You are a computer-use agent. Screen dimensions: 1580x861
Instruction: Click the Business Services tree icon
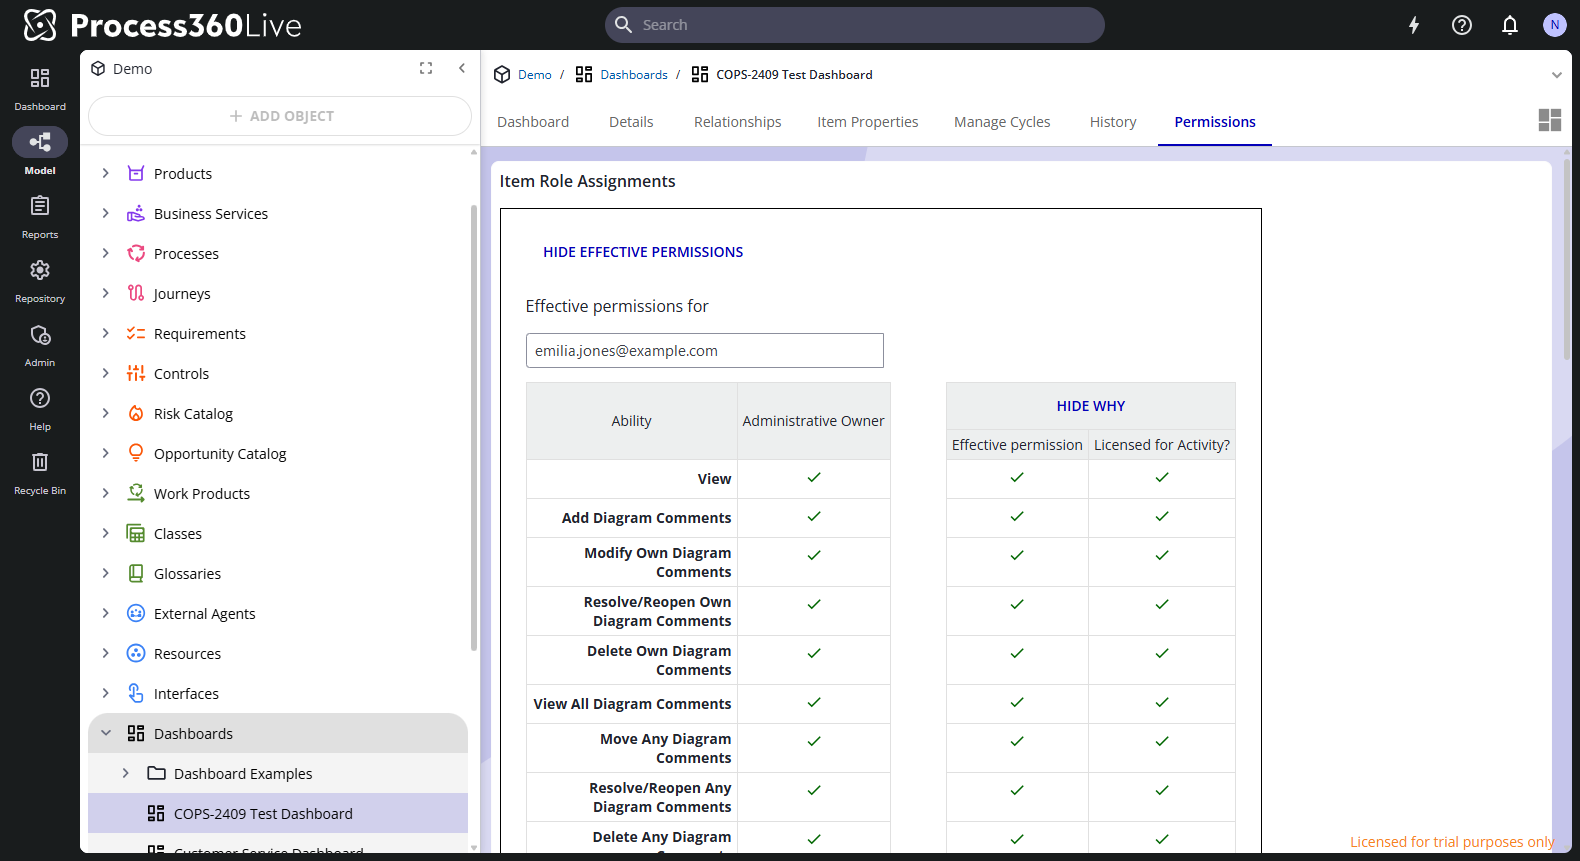136,213
